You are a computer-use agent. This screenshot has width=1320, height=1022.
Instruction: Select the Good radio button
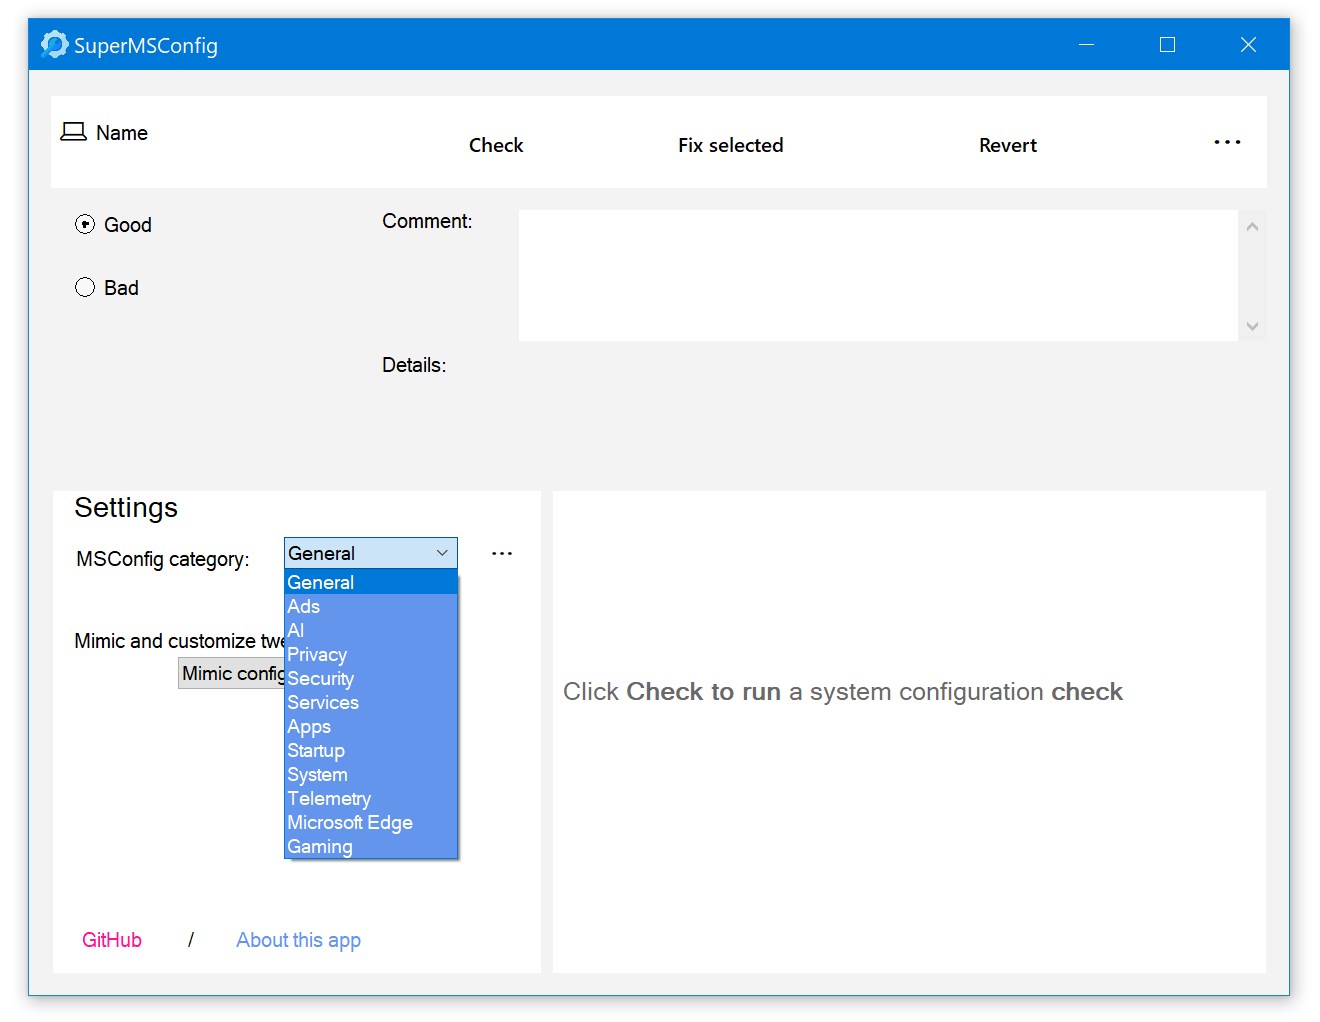click(x=85, y=224)
